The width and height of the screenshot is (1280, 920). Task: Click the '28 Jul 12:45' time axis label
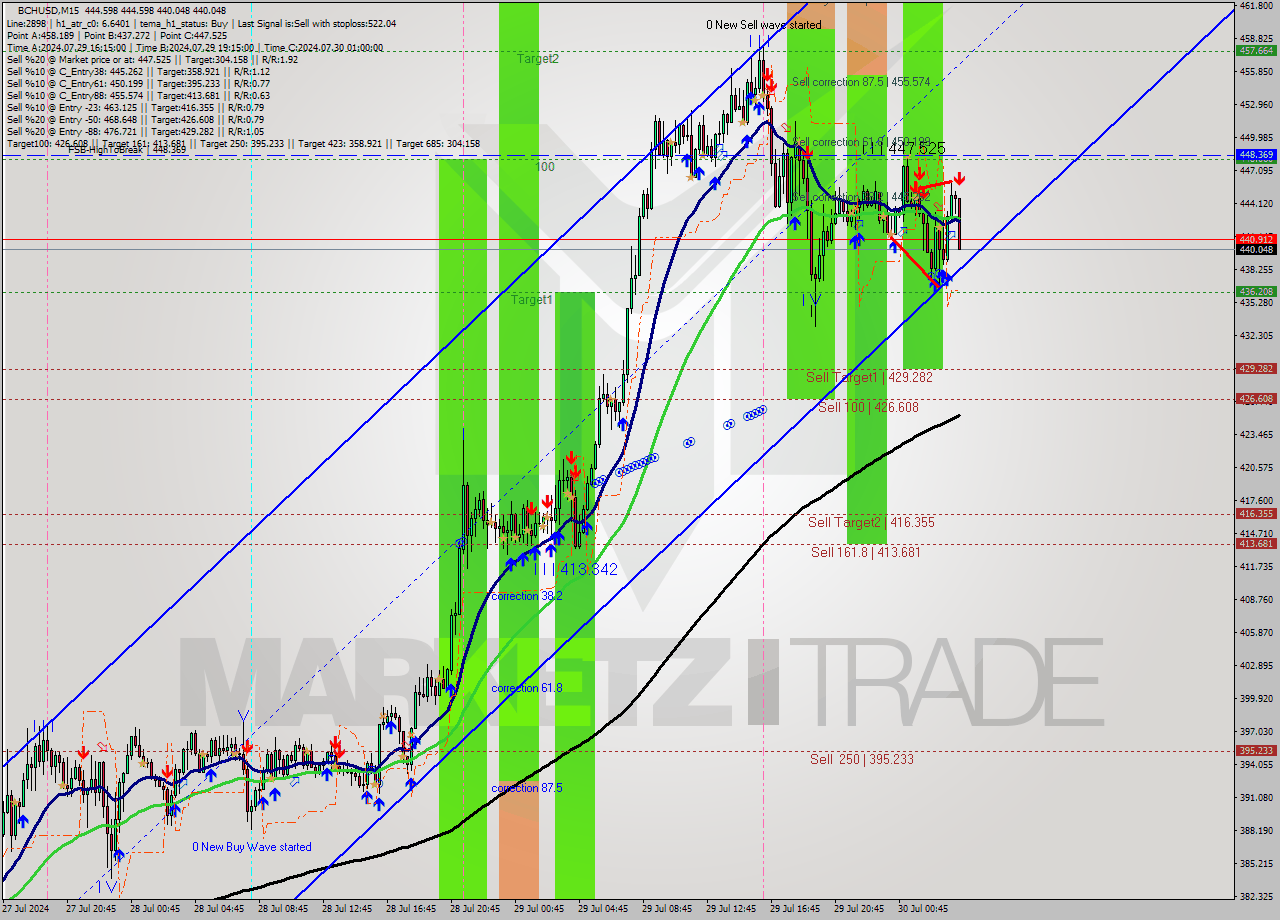point(346,910)
